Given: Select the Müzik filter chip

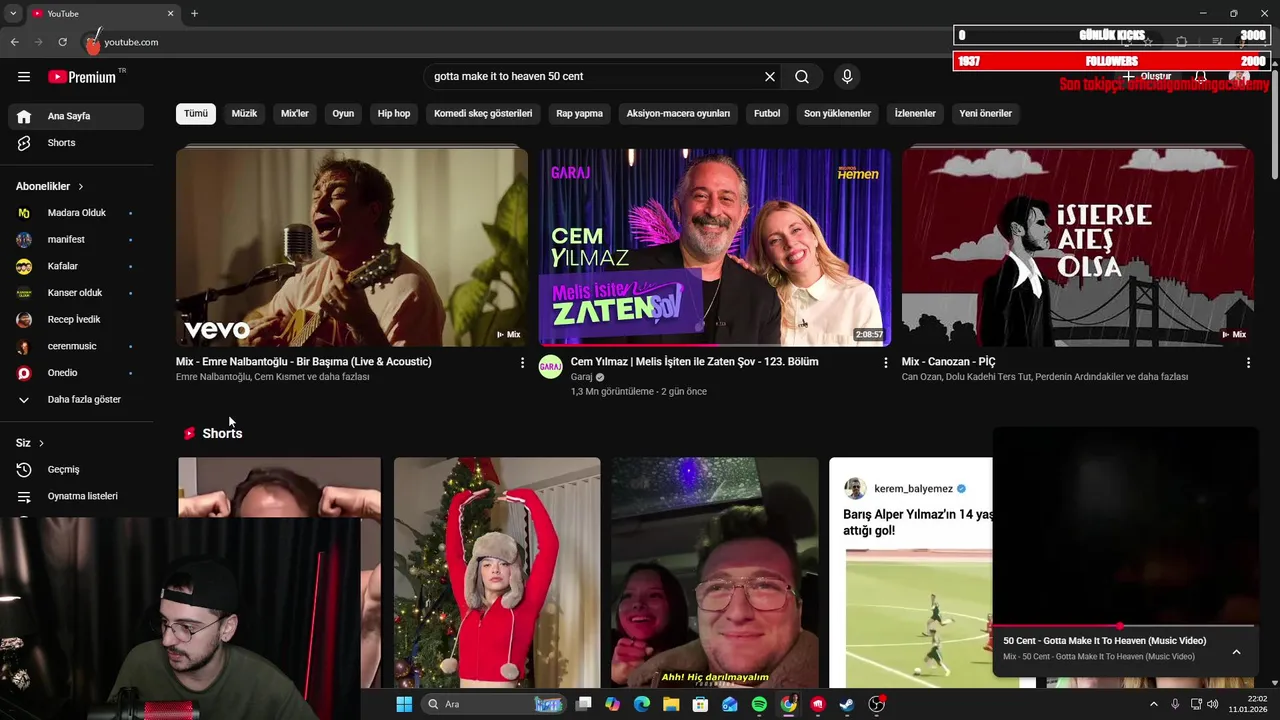Looking at the screenshot, I should point(244,113).
